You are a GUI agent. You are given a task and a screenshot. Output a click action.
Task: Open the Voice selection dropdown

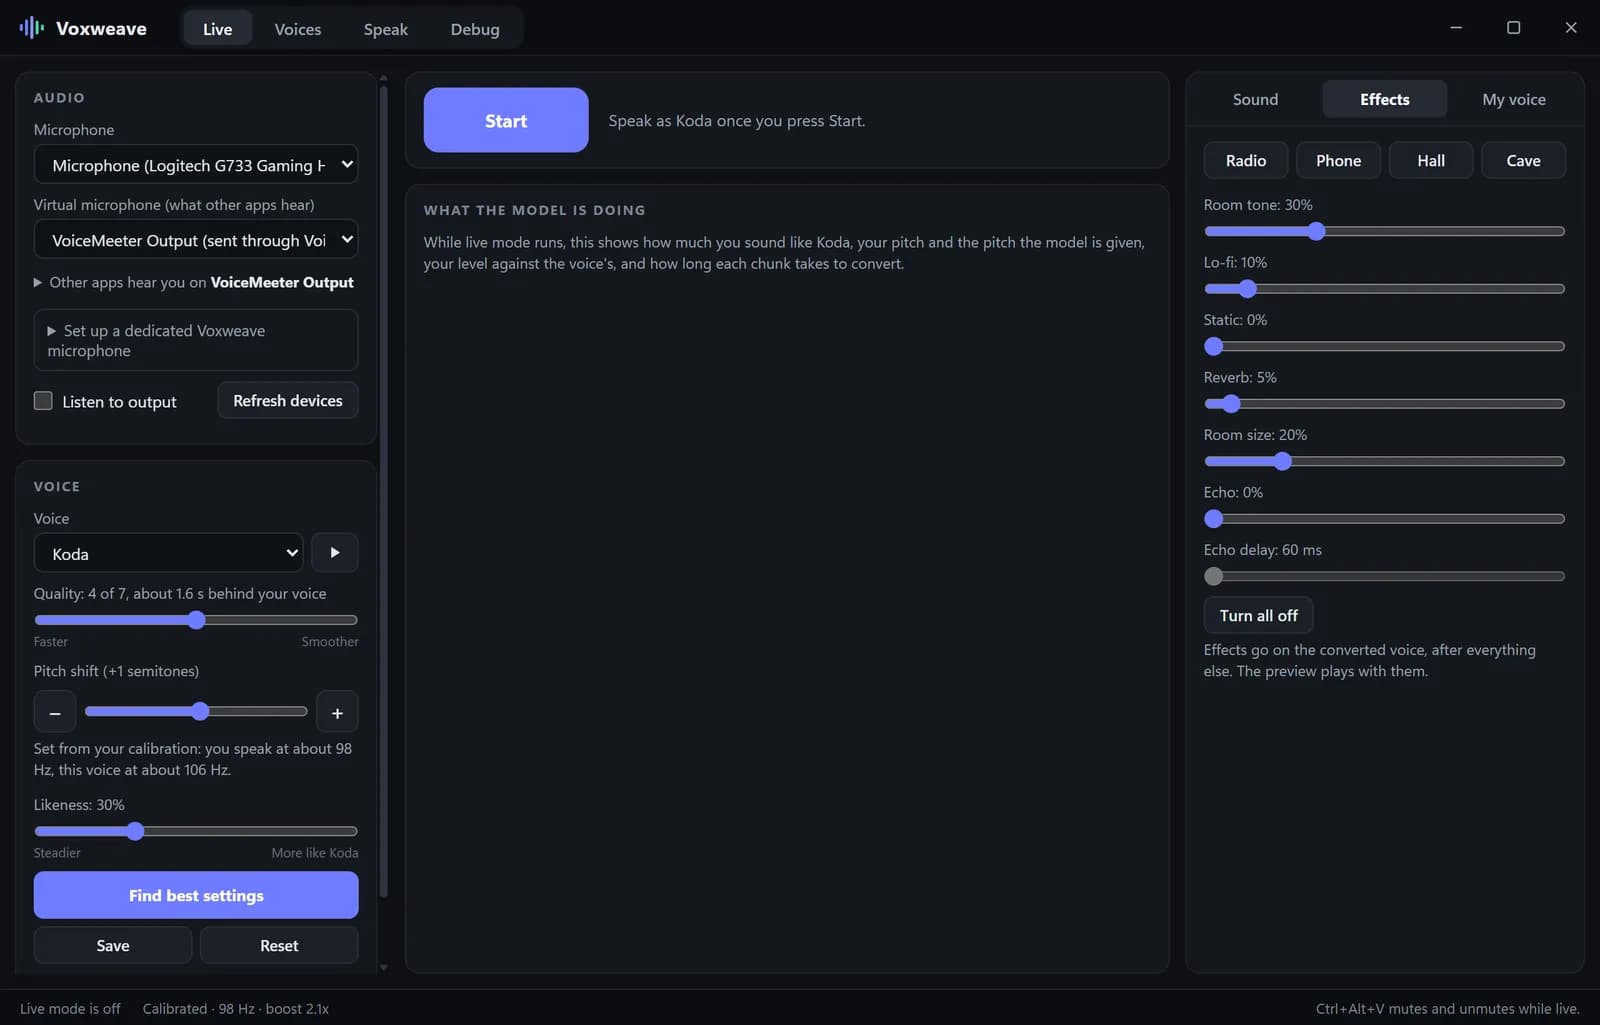(x=169, y=553)
